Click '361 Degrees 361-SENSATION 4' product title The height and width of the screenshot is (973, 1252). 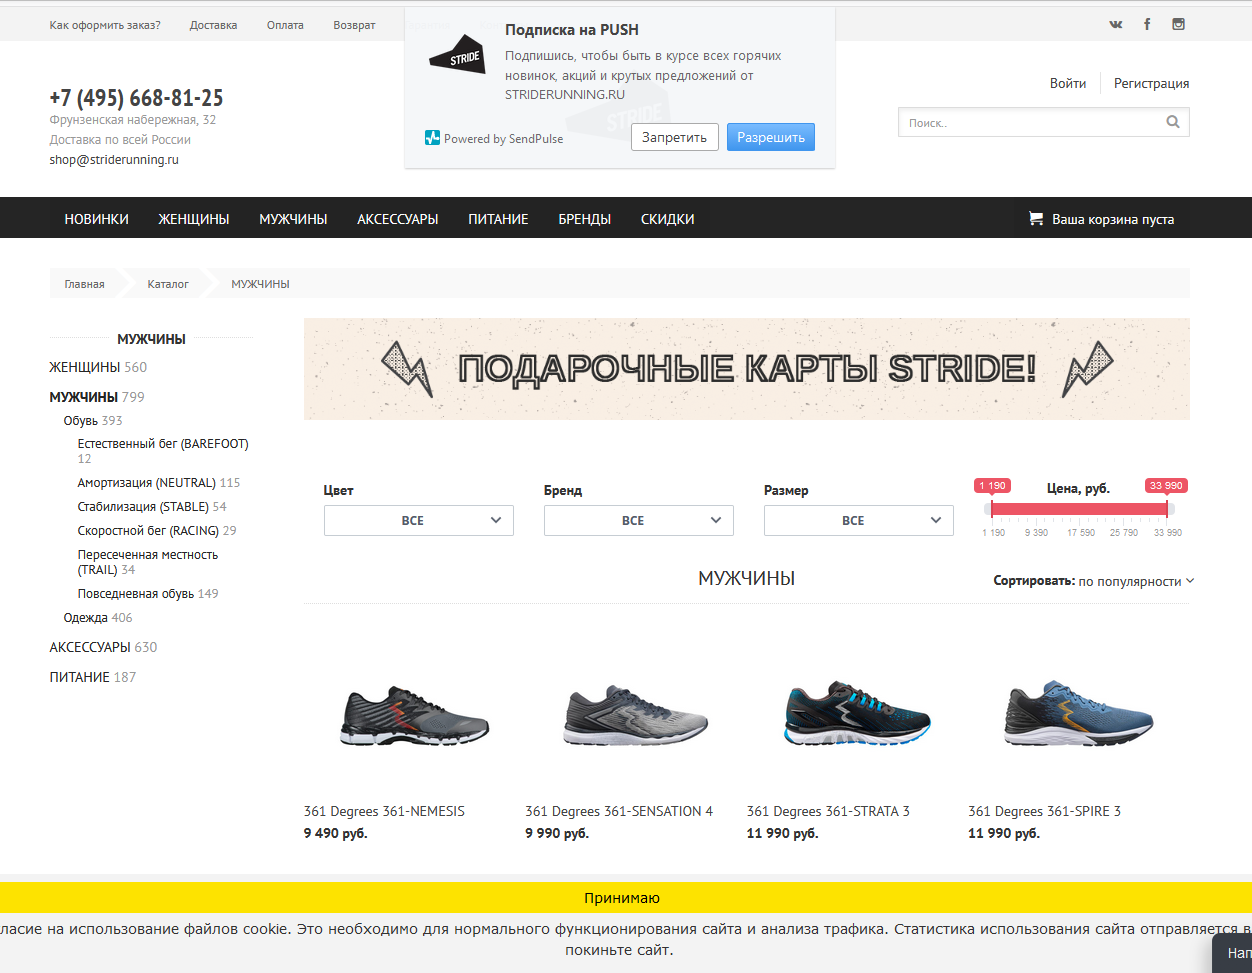click(x=619, y=811)
